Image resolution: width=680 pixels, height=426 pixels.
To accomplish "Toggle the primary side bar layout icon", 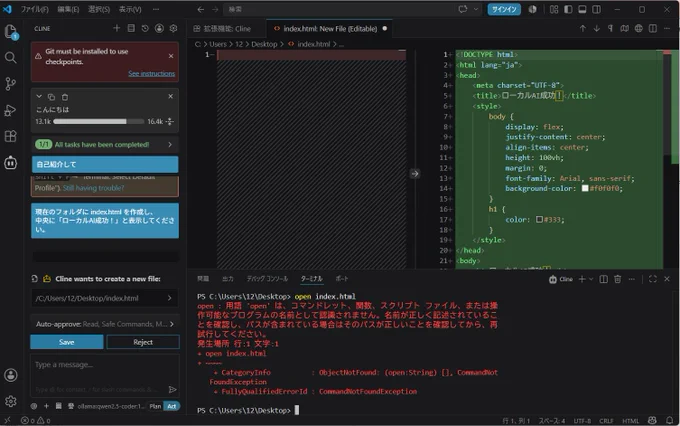I will point(568,9).
